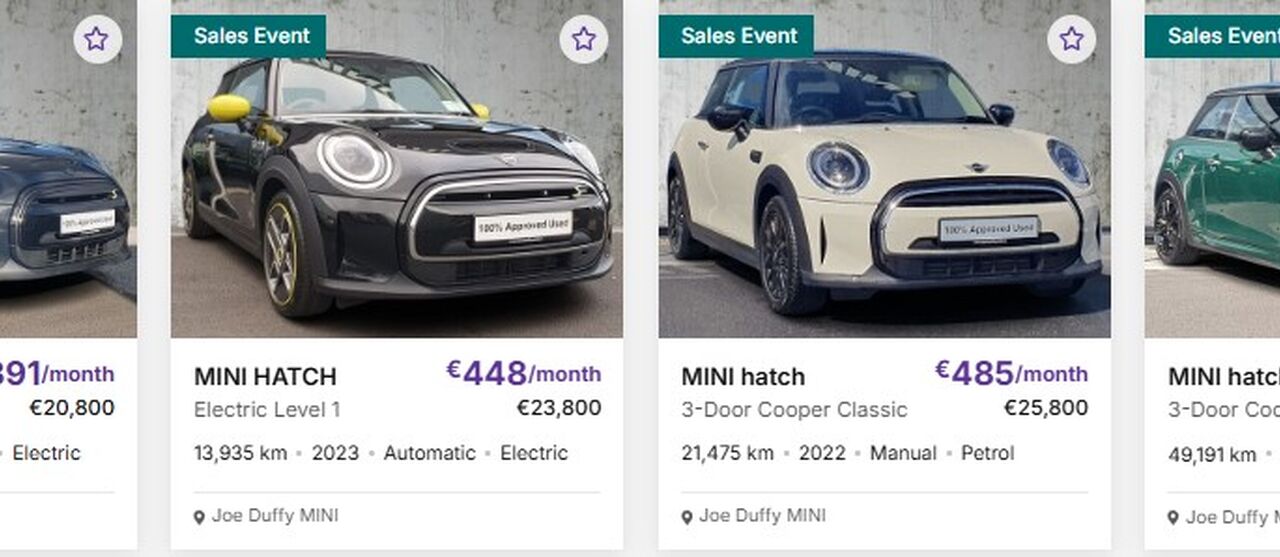This screenshot has width=1280, height=557.
Task: Select the €448/month finance price
Action: [524, 373]
